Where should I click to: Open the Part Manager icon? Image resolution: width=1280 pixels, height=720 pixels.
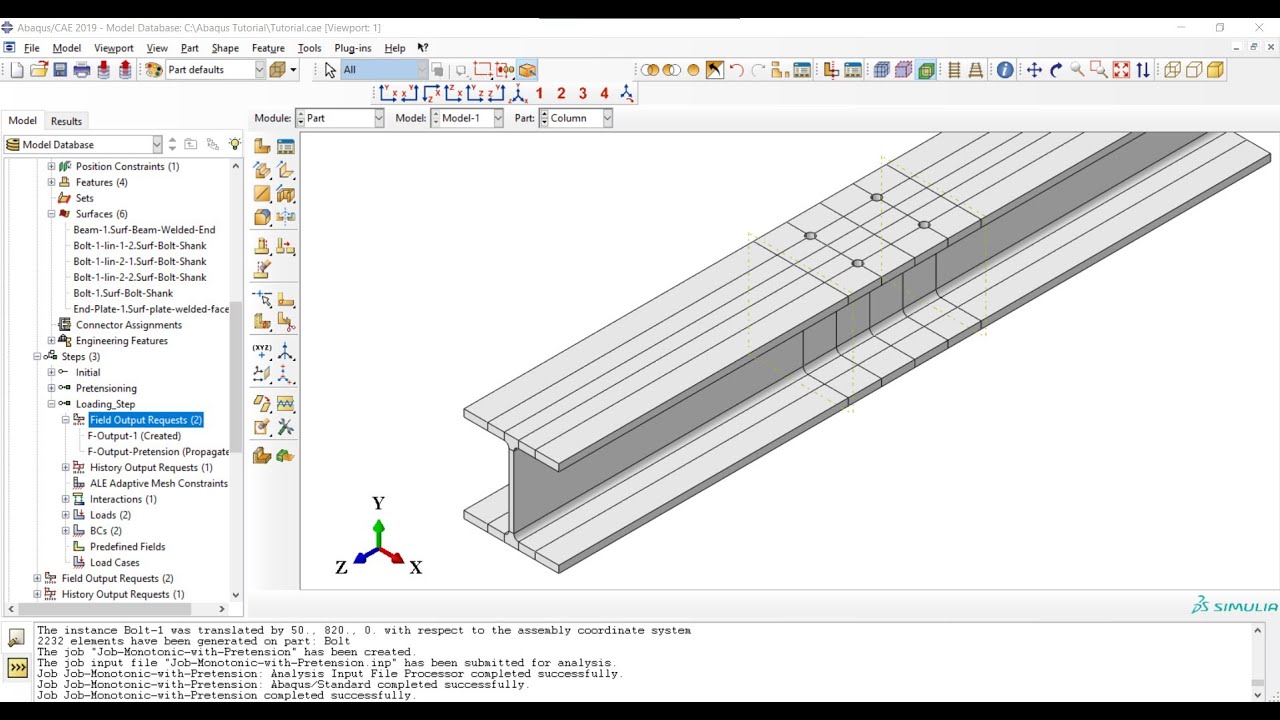click(x=286, y=146)
